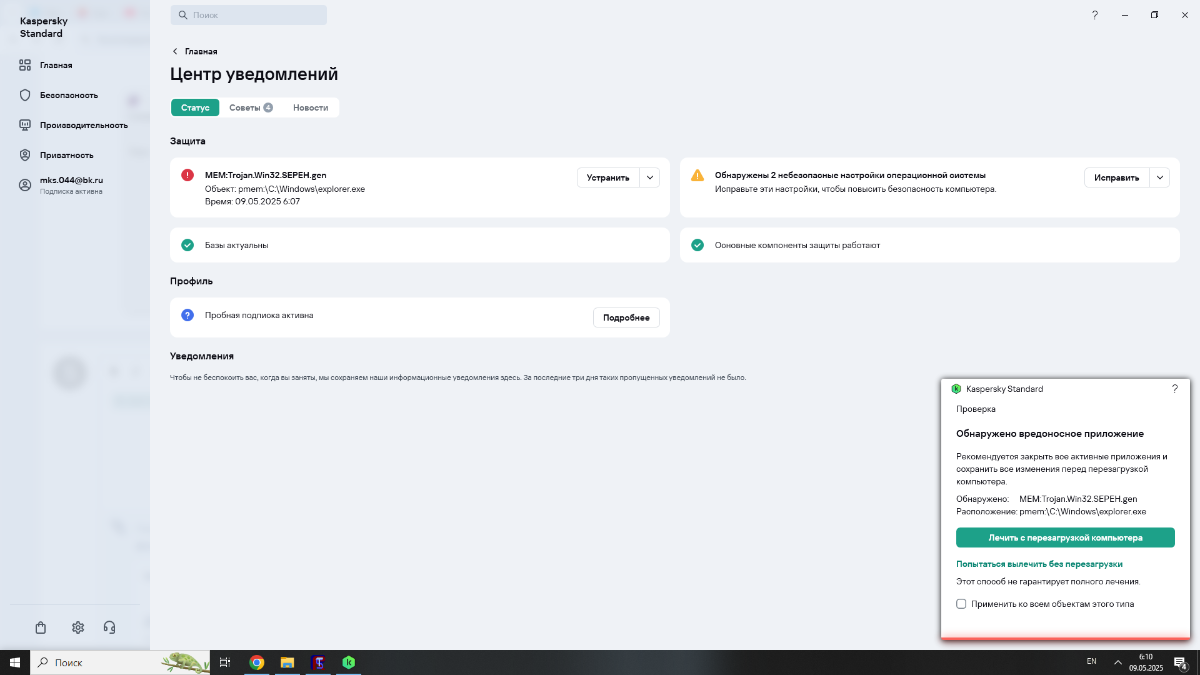
Task: Click yellow warning triangle icon
Action: click(x=698, y=175)
